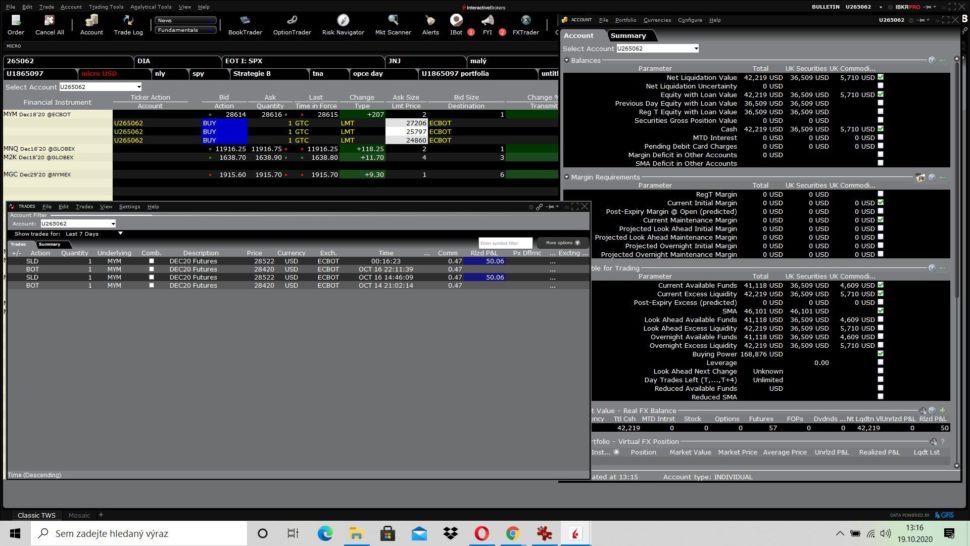Screen dimensions: 970x546
Task: Check Comb. box for 00:16:23 trade
Action: (x=151, y=261)
